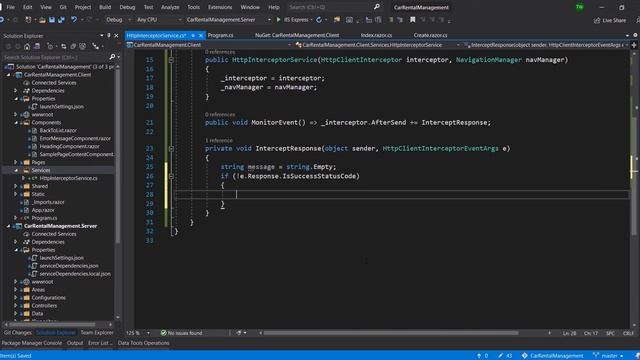This screenshot has height=360, width=640.
Task: Click the Undo arrow in the toolbar
Action: coord(74,20)
